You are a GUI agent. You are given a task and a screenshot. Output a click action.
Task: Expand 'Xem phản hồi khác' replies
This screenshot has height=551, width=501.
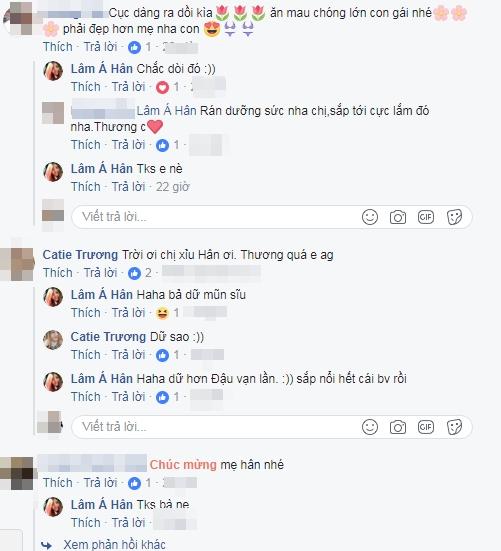point(115,545)
